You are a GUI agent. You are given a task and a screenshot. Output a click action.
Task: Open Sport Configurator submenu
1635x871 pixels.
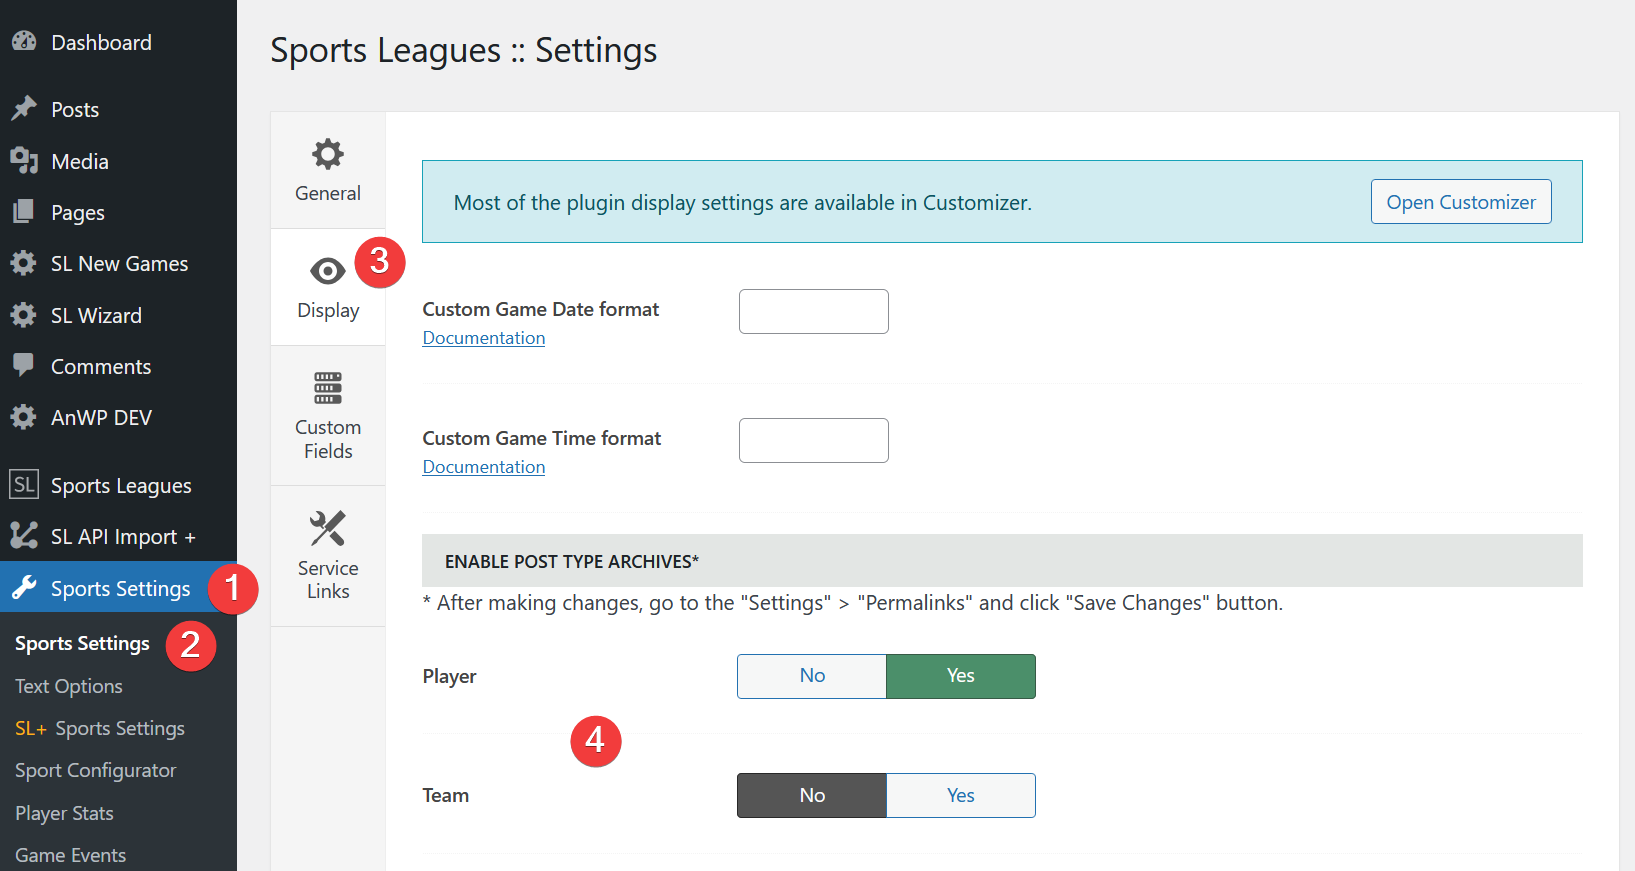click(95, 770)
